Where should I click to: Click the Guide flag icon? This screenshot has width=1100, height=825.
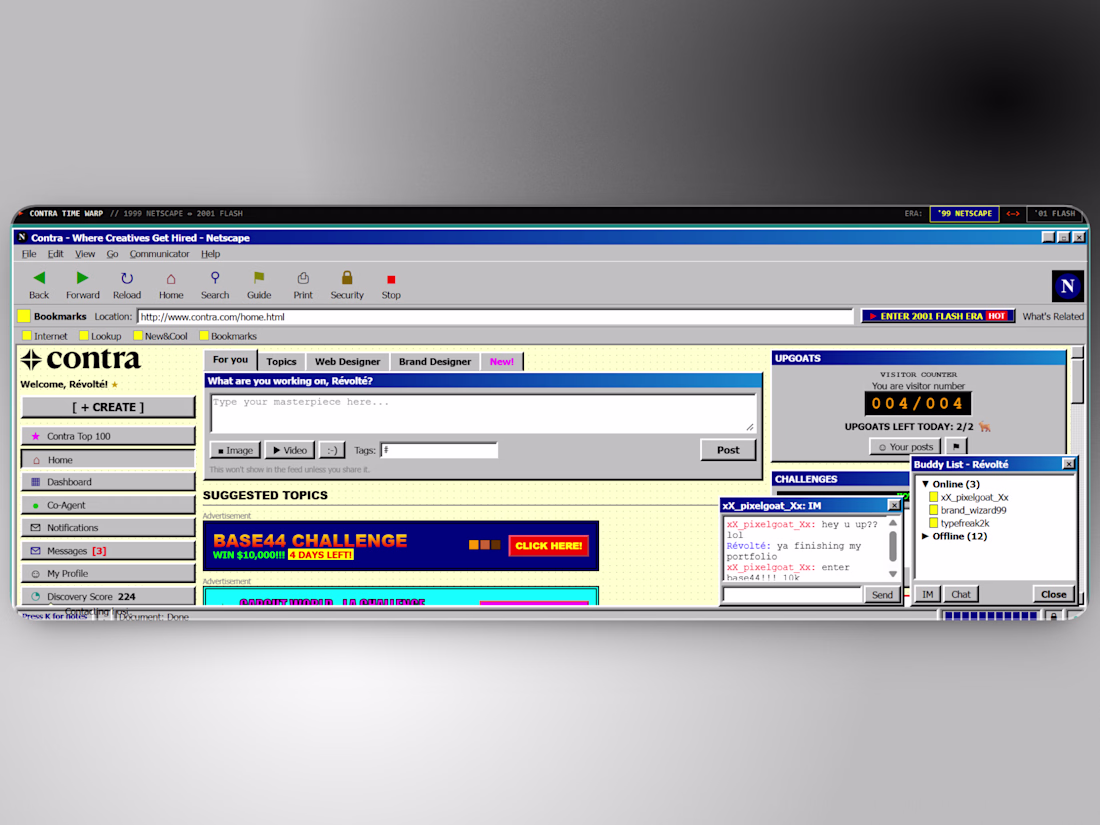(x=259, y=279)
